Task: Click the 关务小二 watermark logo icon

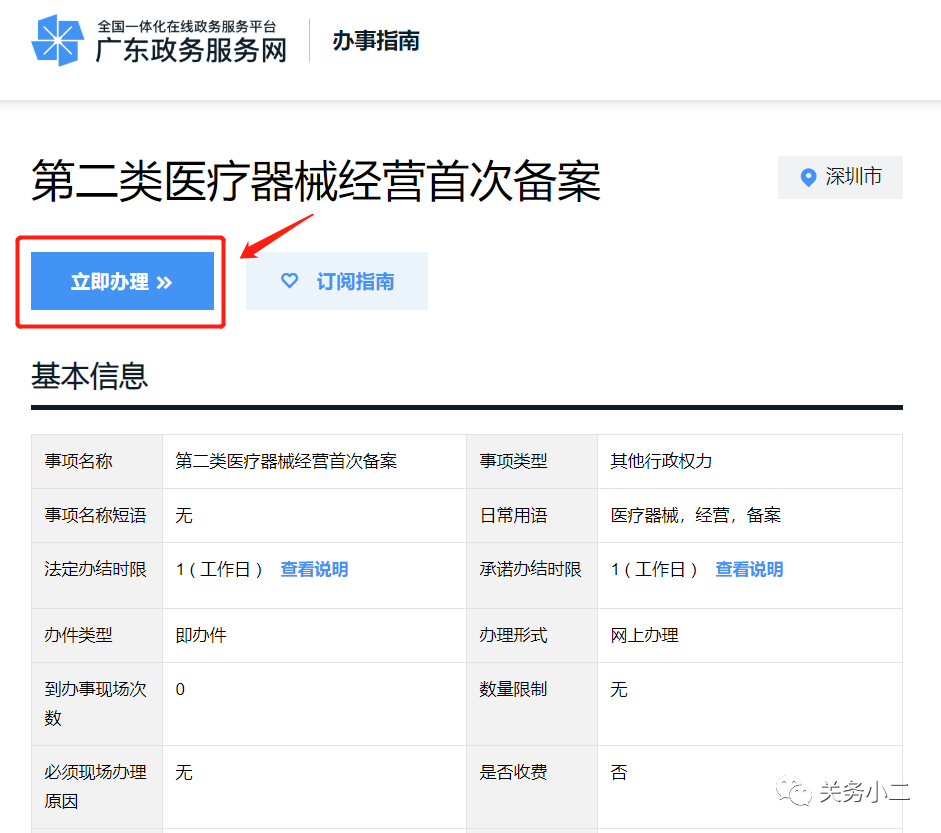Action: point(797,791)
